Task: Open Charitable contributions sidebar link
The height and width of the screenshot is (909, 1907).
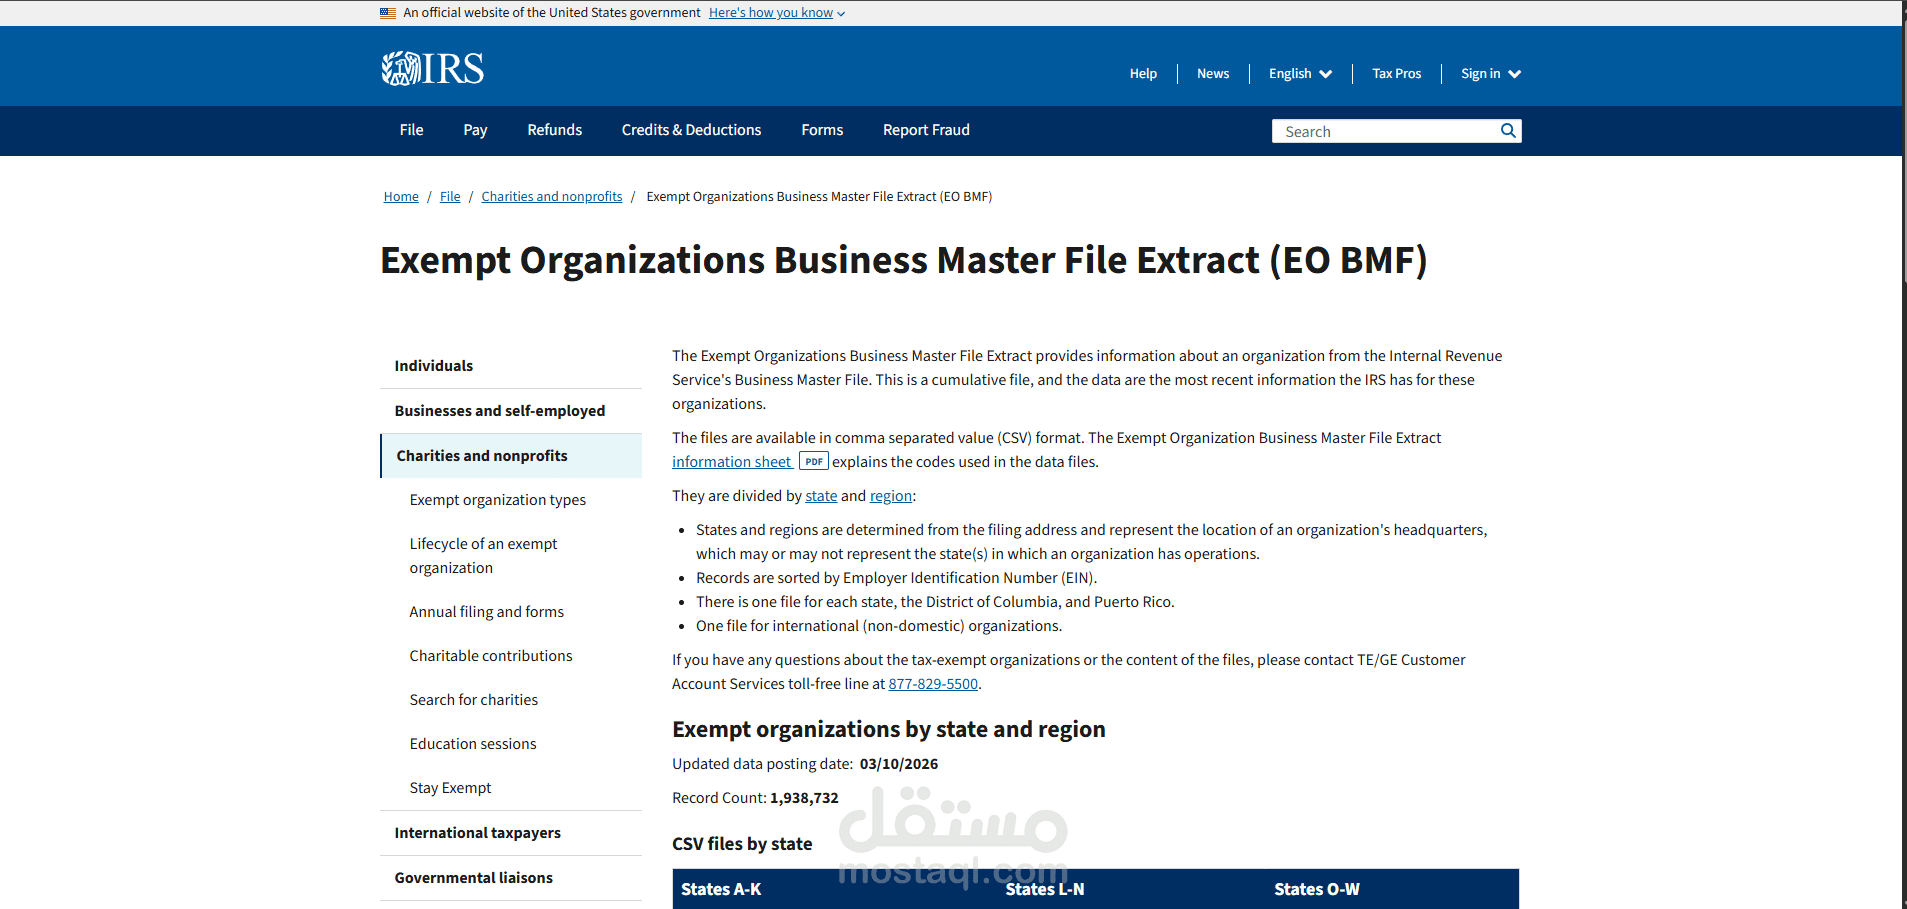Action: (x=491, y=656)
